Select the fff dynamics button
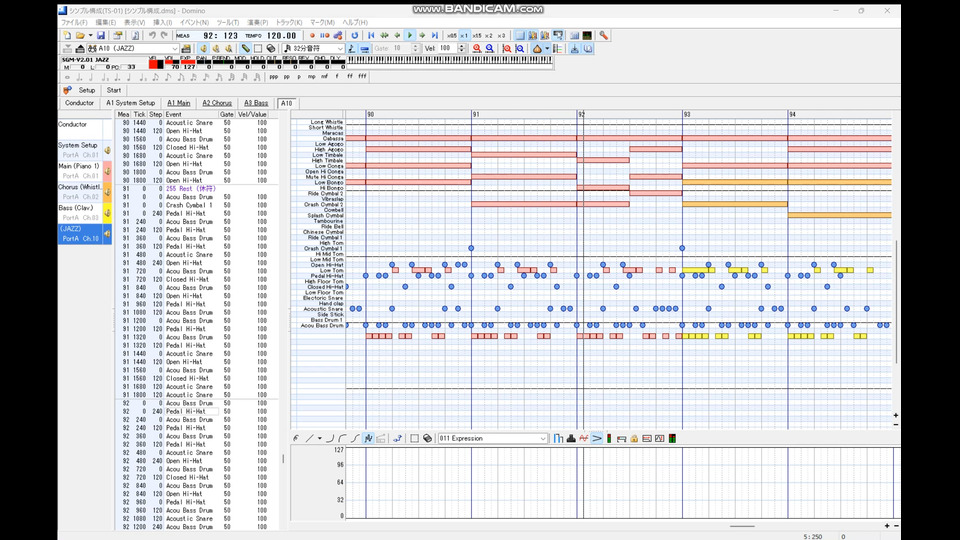The image size is (960, 540). [362, 77]
